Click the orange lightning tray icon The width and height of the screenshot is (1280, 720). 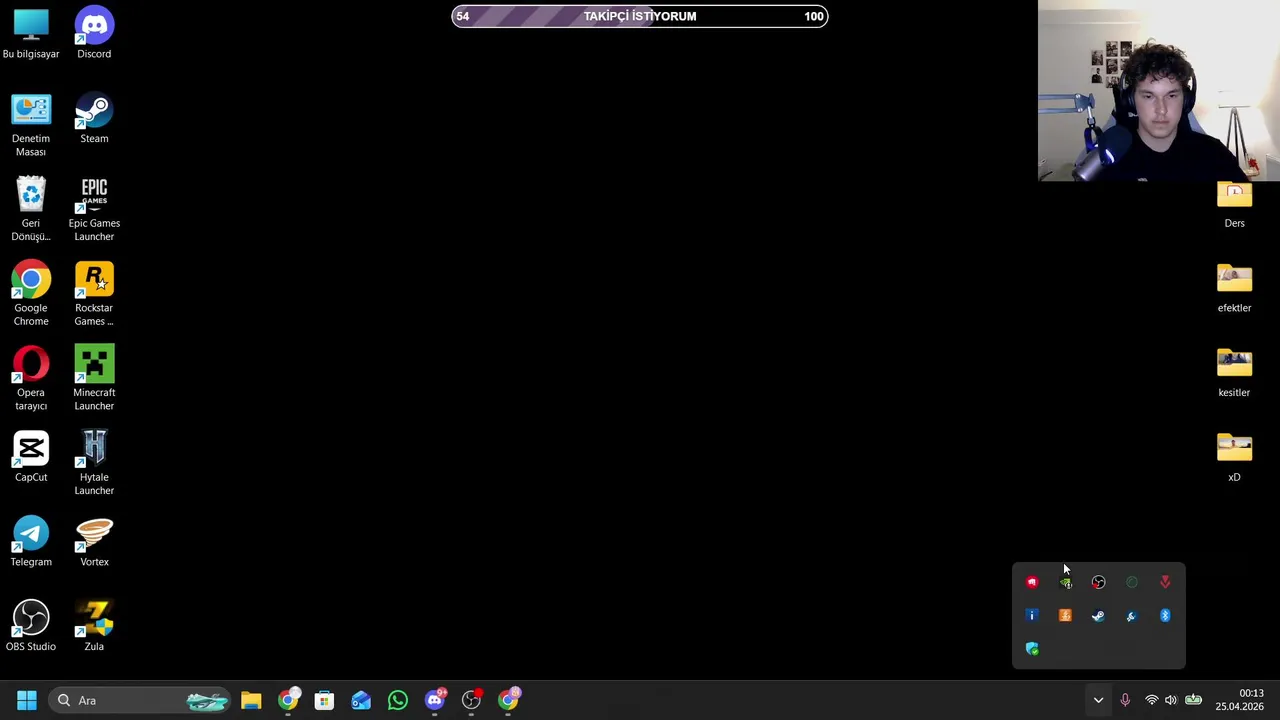pyautogui.click(x=1065, y=616)
